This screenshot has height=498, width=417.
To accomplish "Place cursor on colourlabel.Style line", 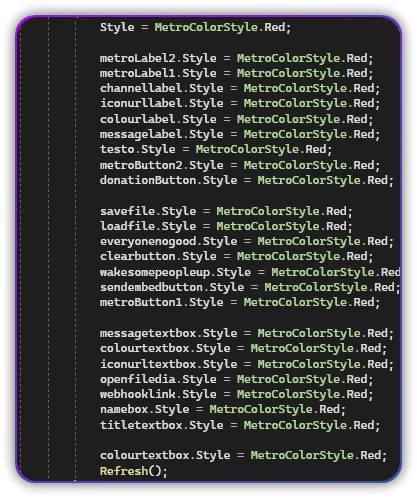I will [x=236, y=119].
